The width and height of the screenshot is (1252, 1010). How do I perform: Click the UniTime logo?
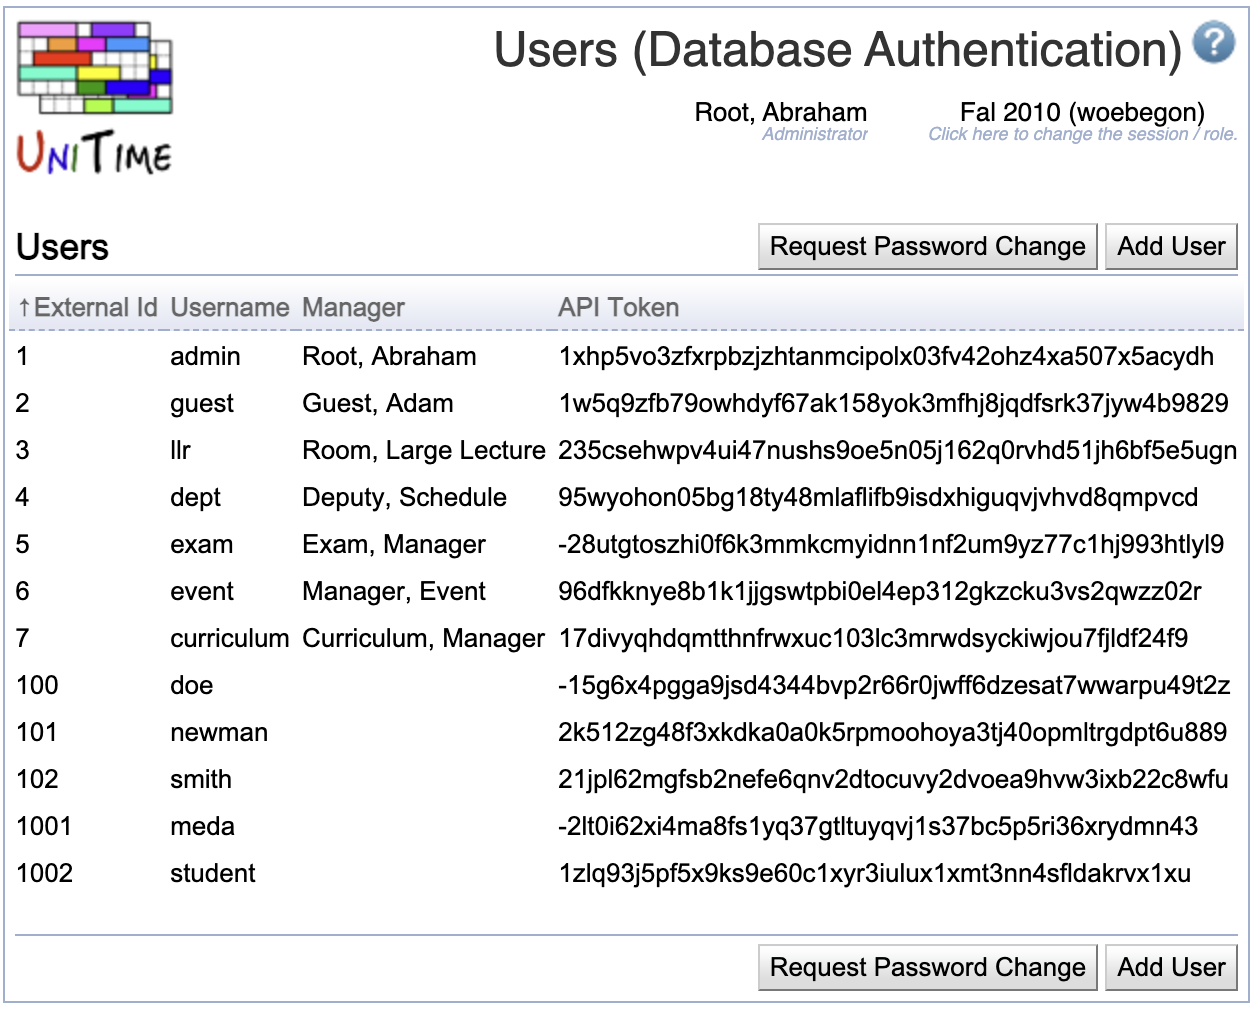tap(95, 98)
